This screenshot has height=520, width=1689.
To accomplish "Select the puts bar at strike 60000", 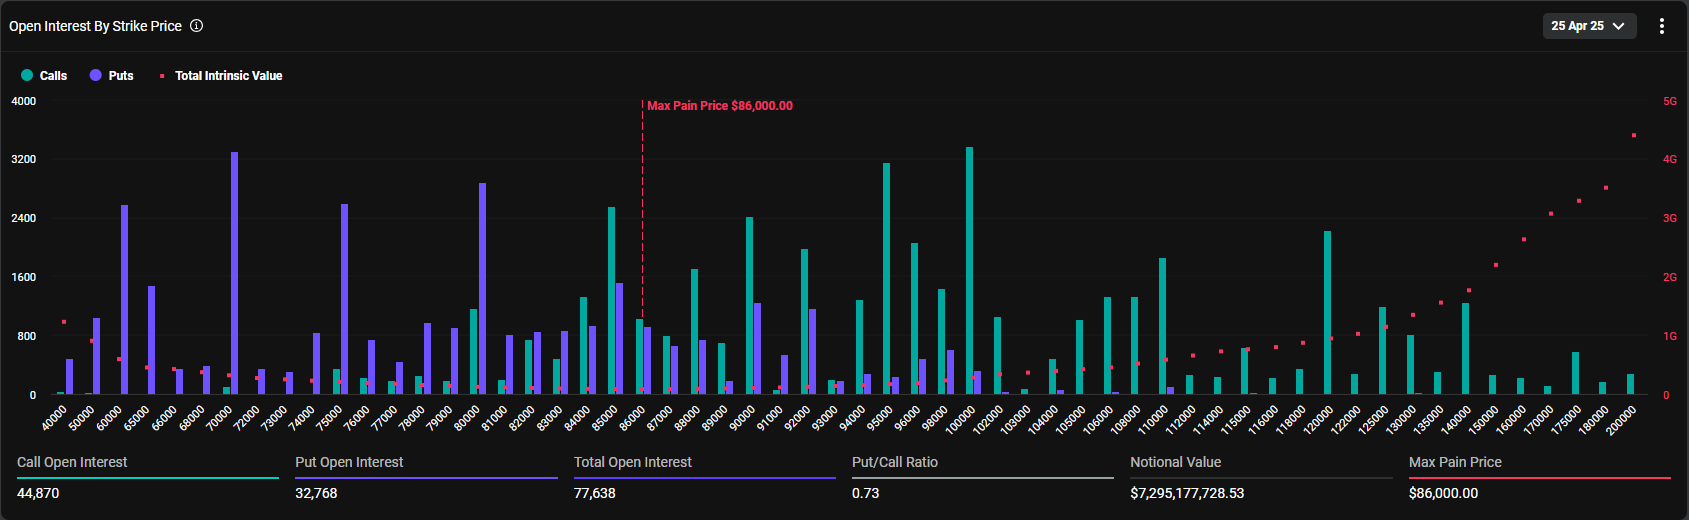I will click(x=124, y=299).
